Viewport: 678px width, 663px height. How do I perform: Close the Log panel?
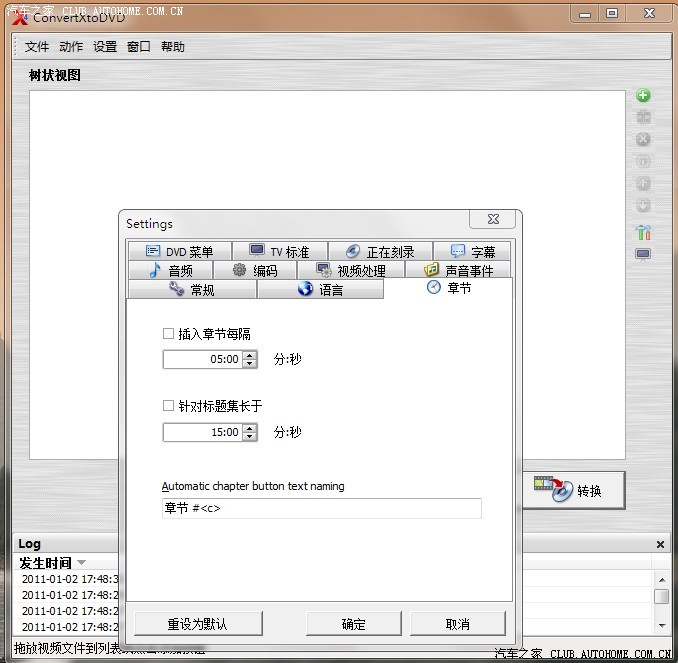coord(660,544)
